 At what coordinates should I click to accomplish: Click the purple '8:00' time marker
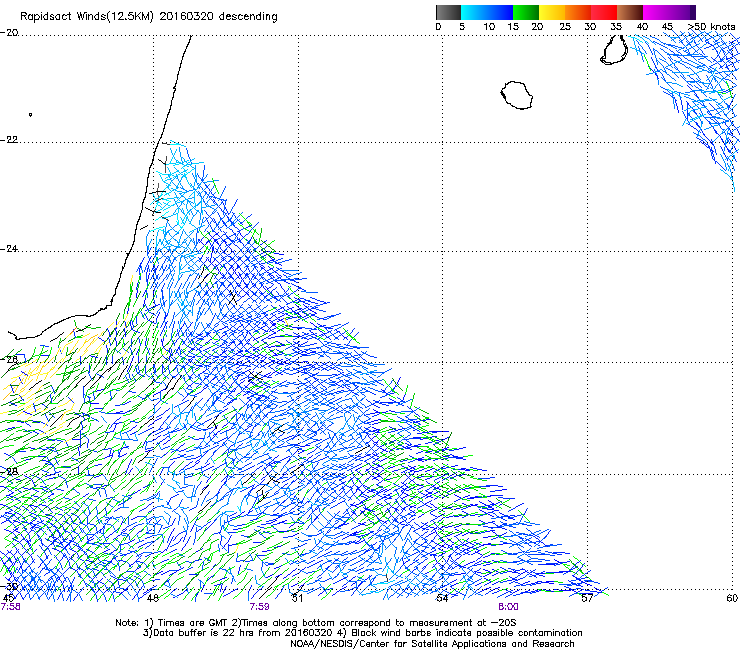[508, 607]
